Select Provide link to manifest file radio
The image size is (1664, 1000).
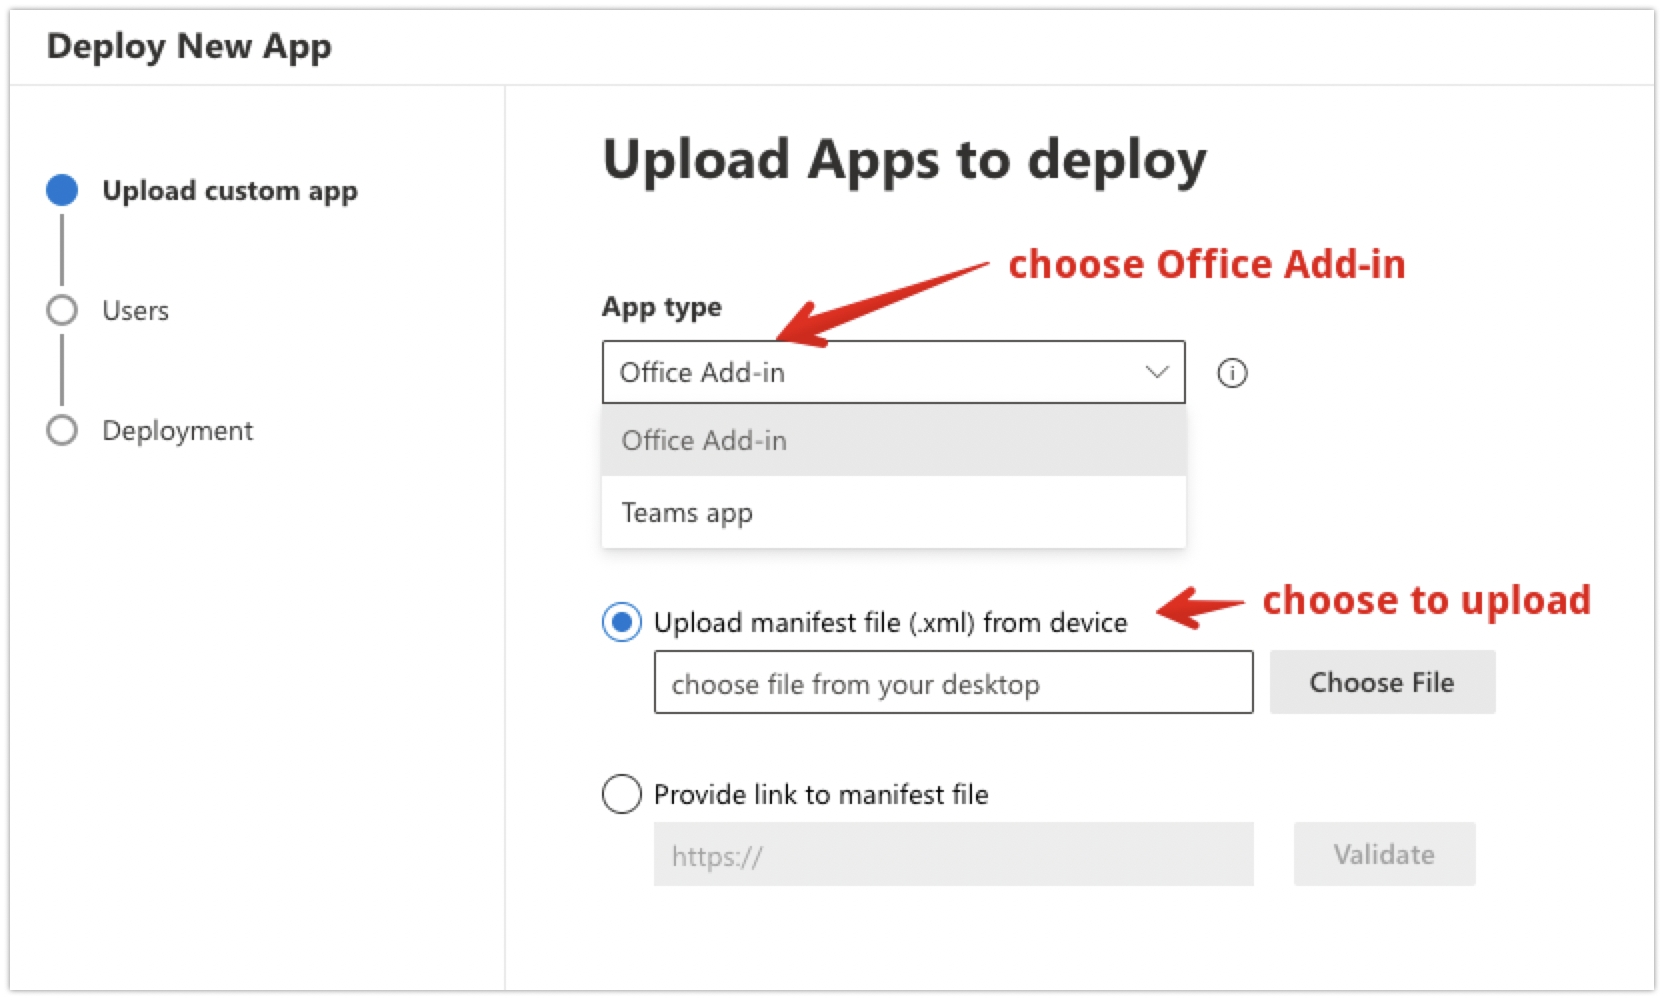621,794
